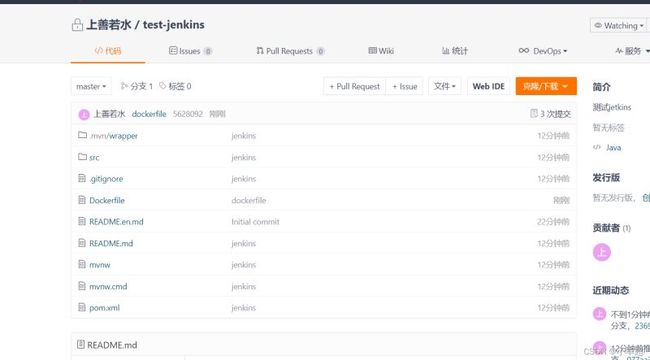Open the Issues tab

(x=190, y=51)
